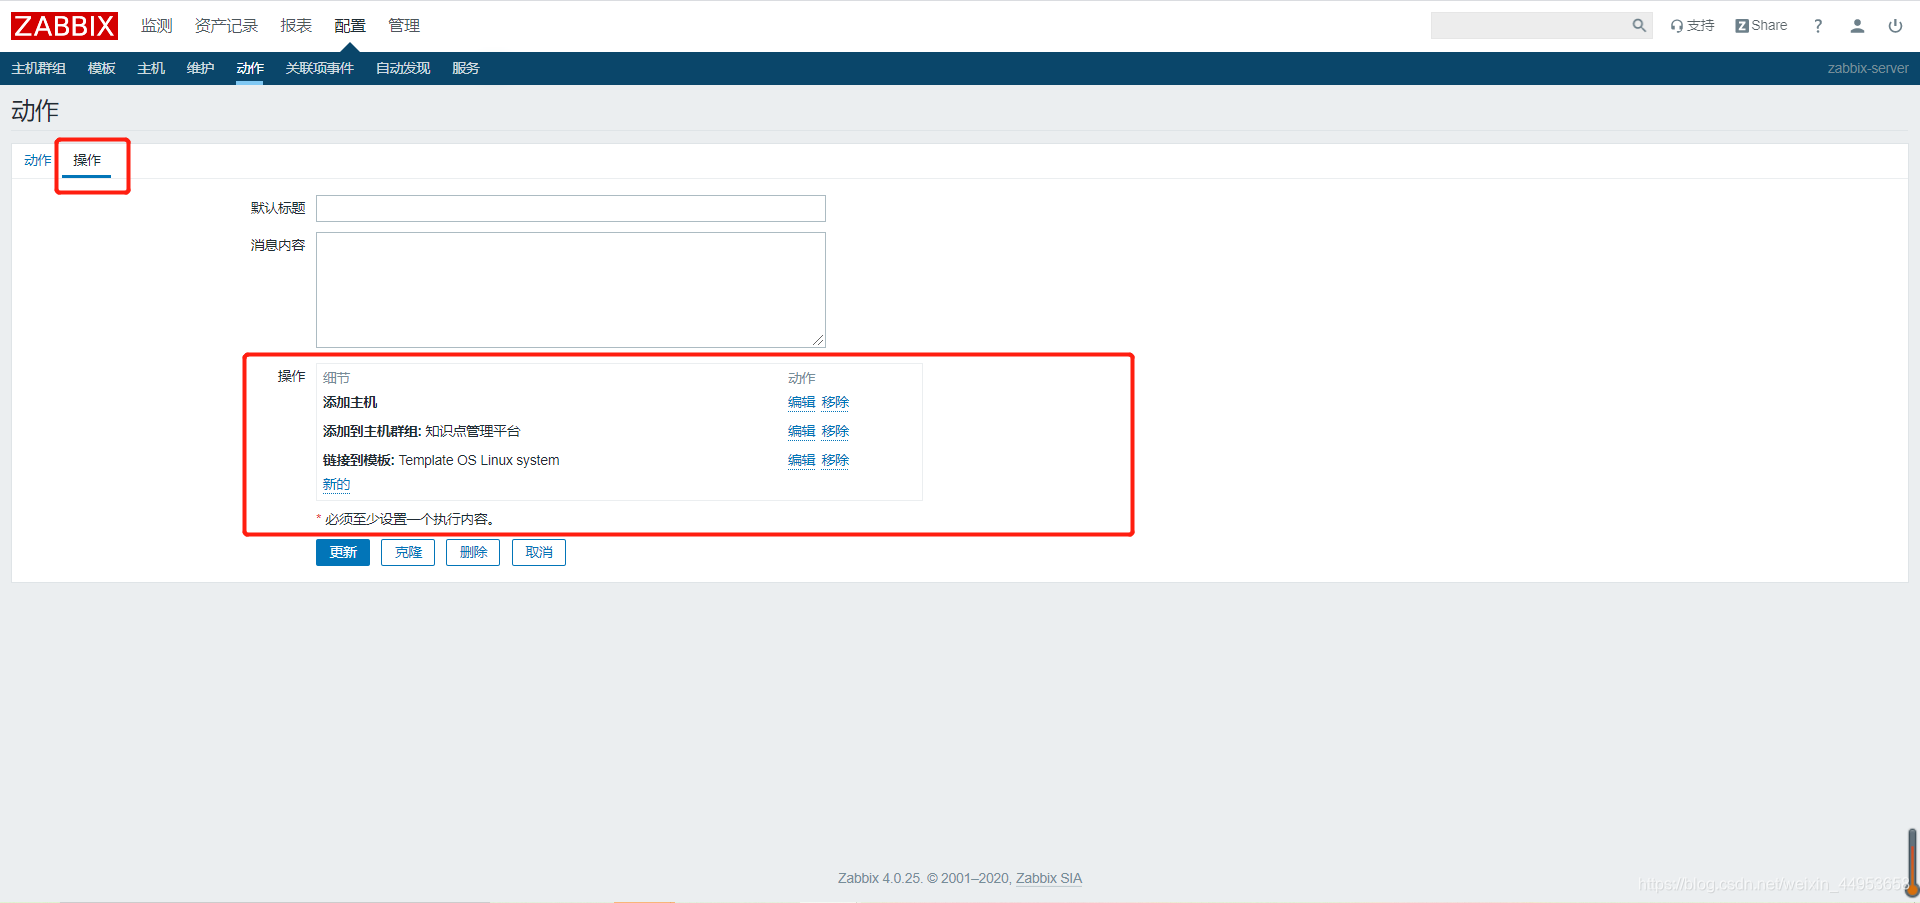
Task: Open the Zabbix SIA footer link
Action: (x=1049, y=878)
